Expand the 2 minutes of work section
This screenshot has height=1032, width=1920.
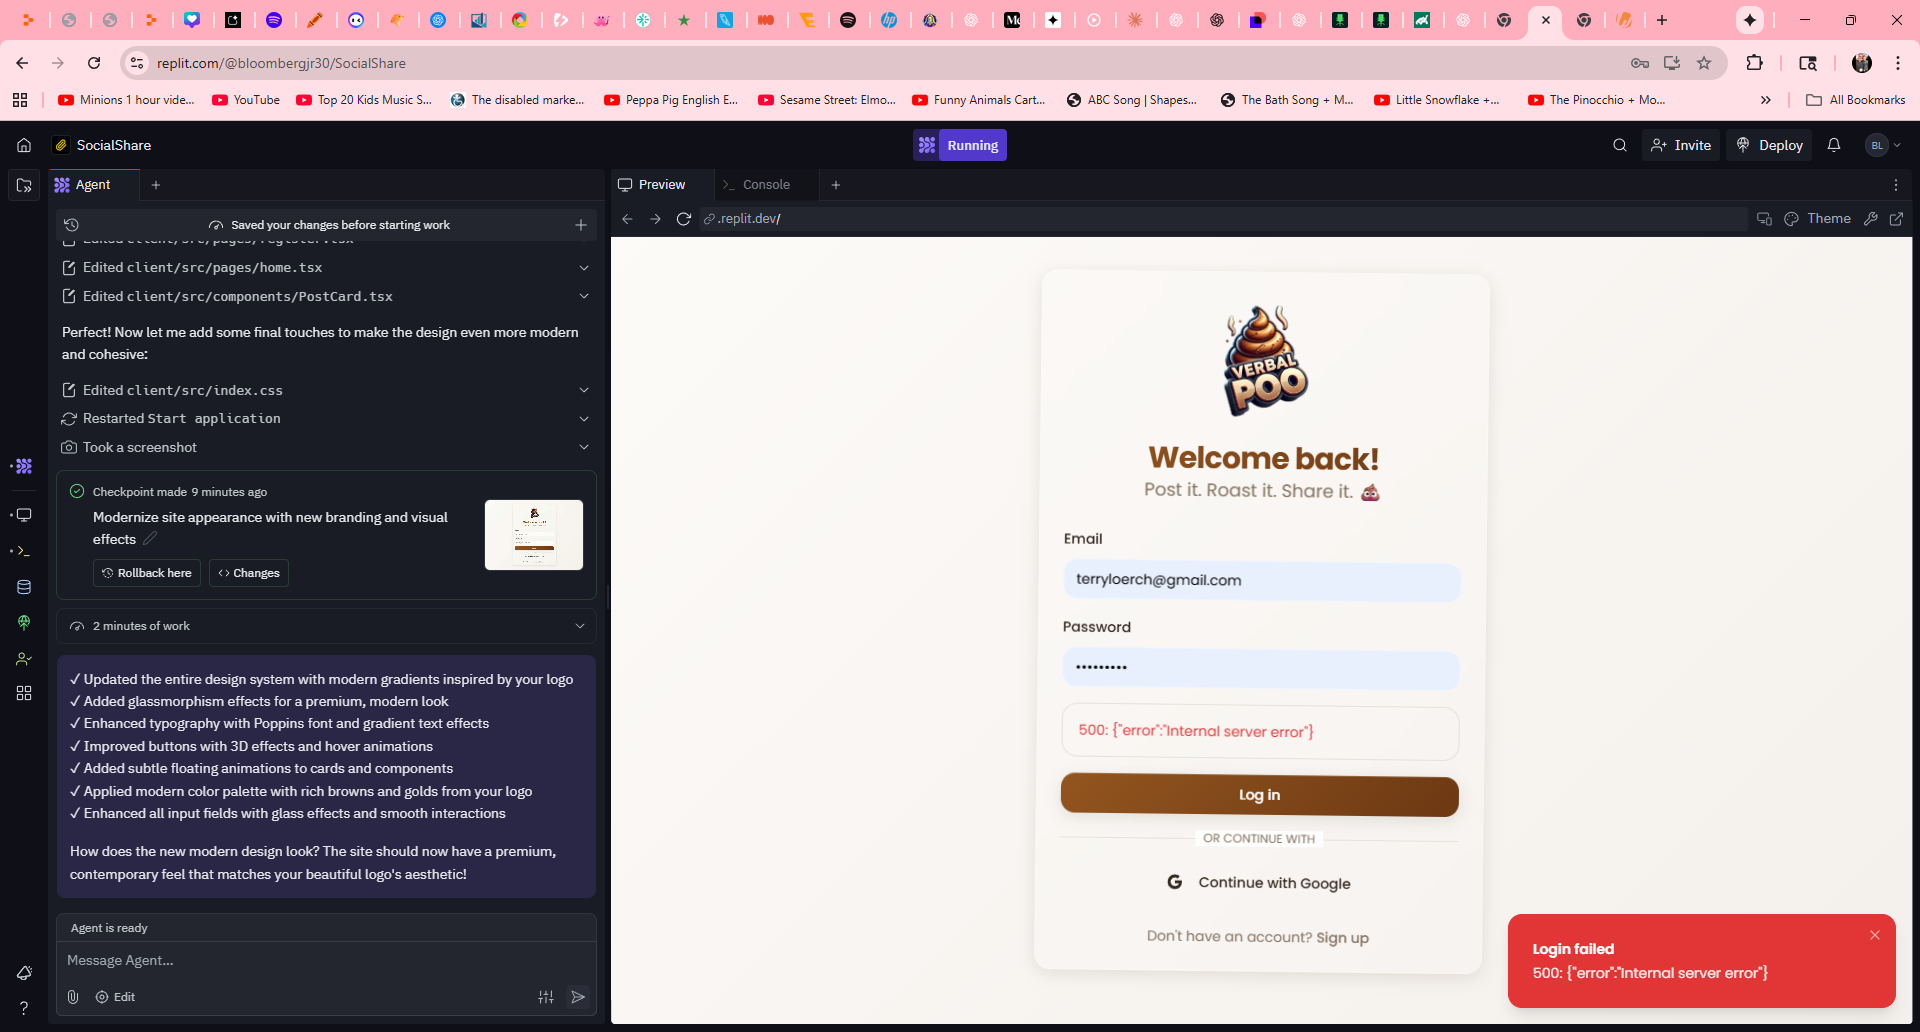[x=580, y=626]
